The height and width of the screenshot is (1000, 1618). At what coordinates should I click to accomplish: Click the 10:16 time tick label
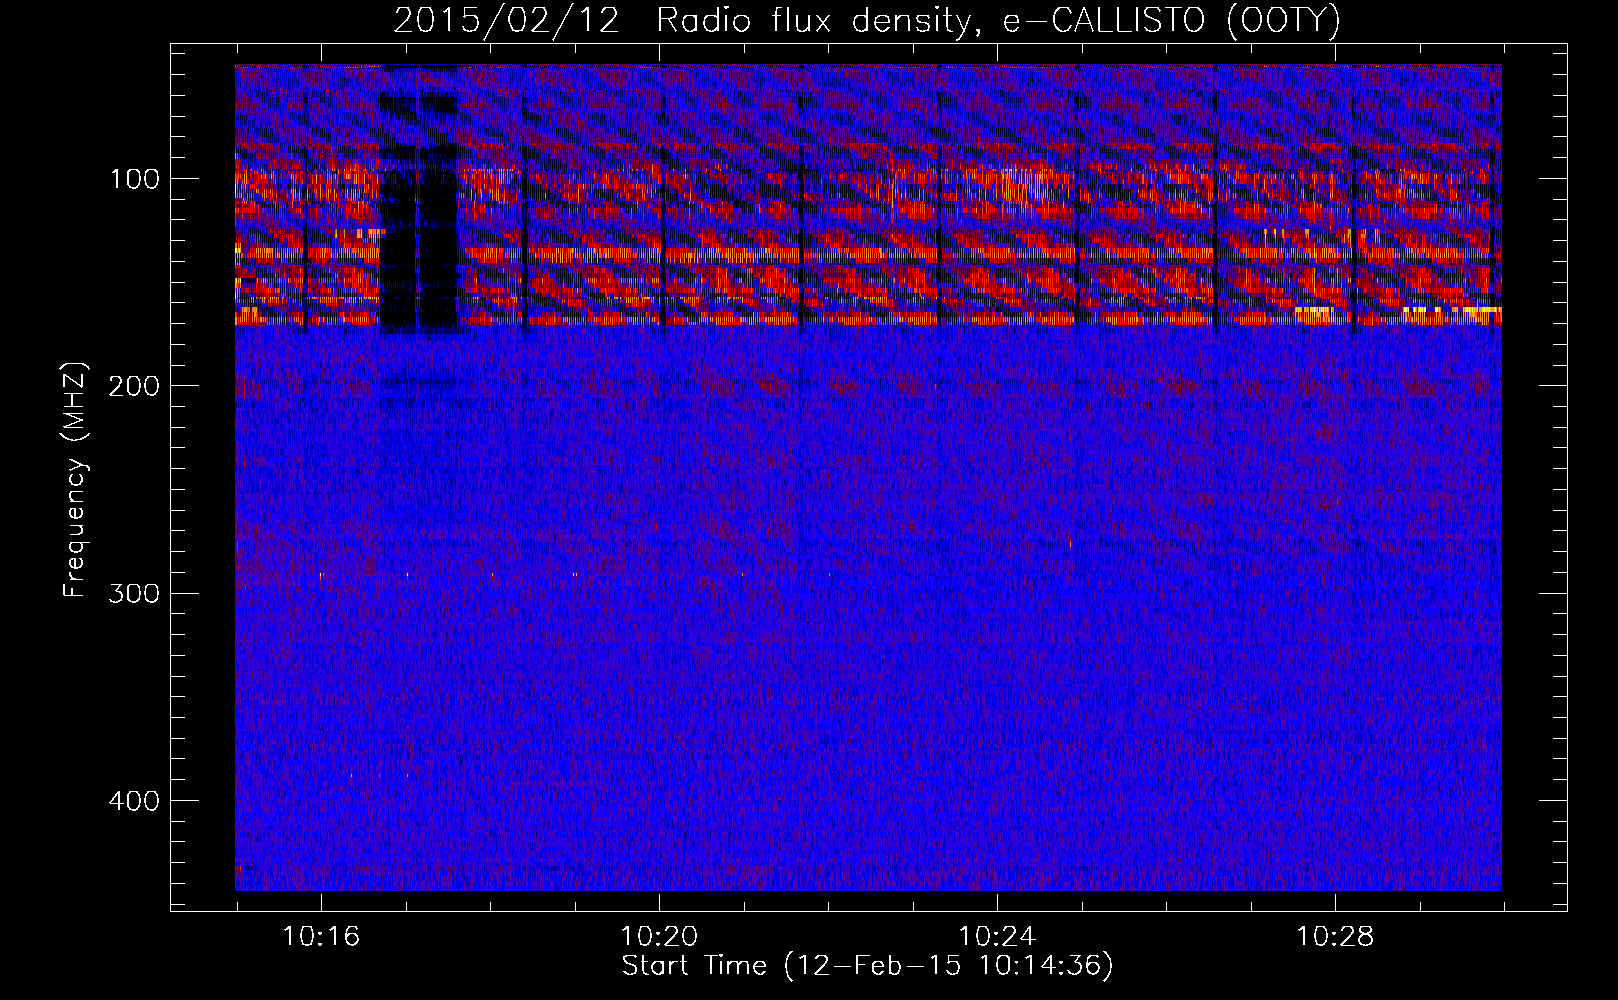tap(321, 937)
